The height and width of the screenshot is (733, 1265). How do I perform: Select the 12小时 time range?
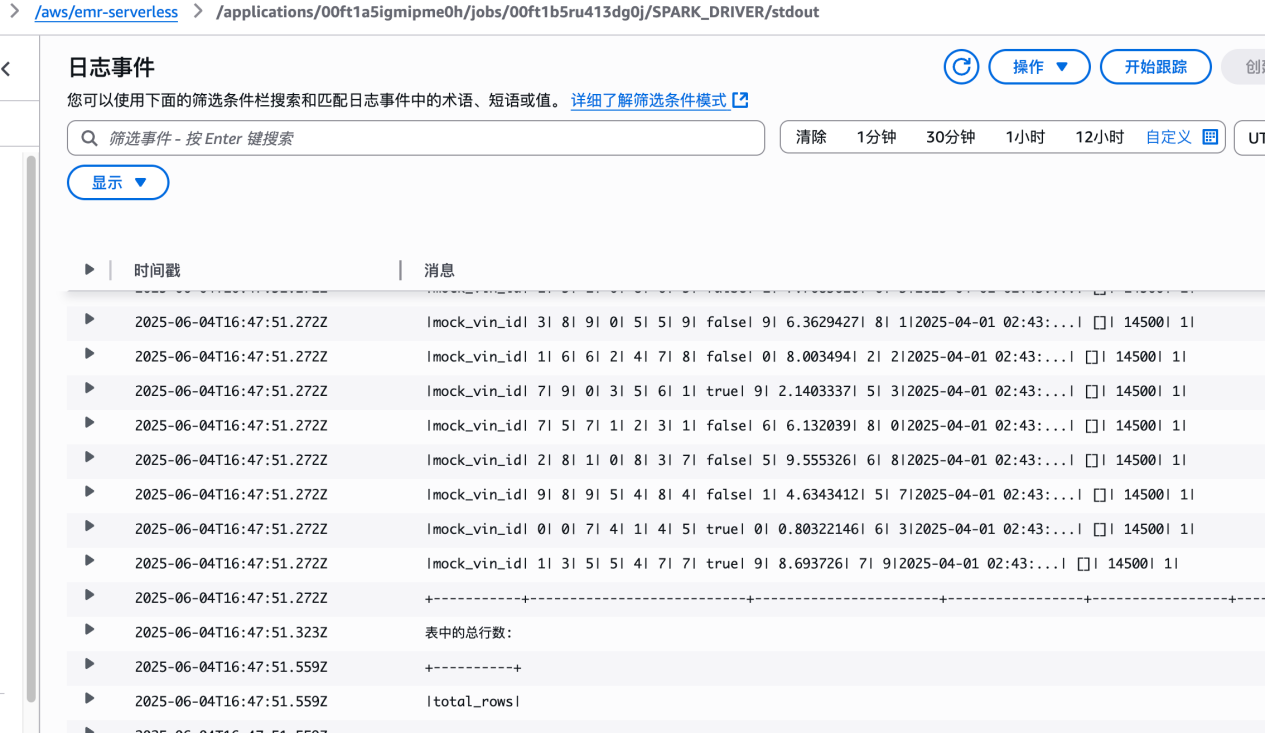[x=1099, y=137]
